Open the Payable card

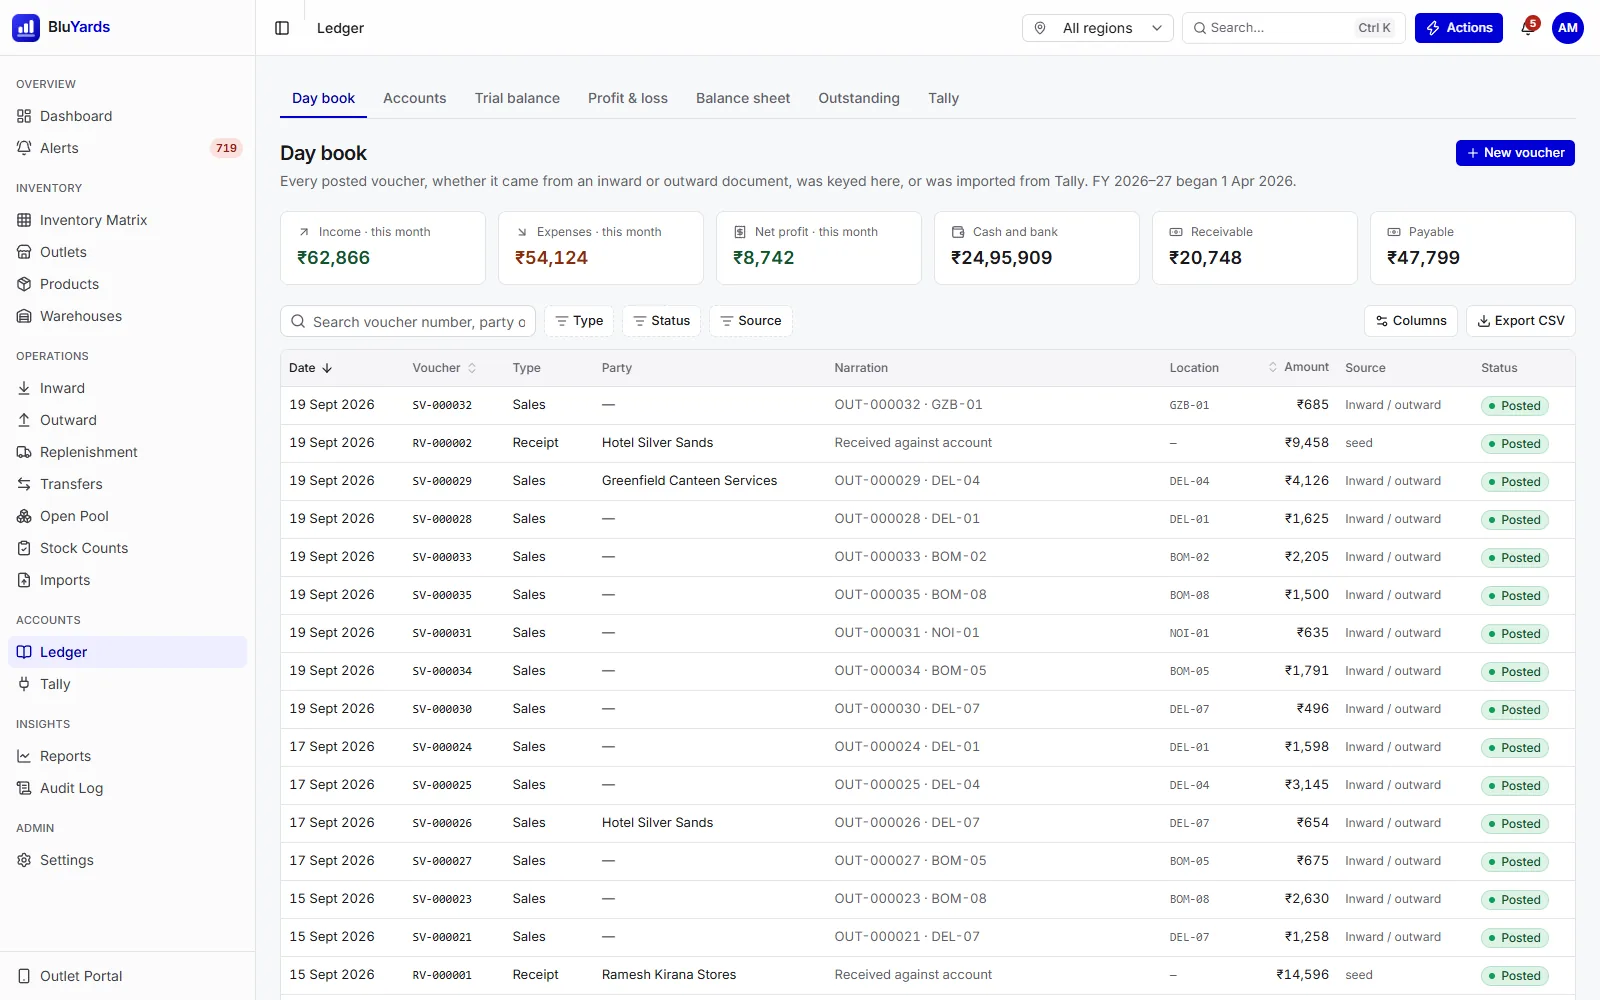tap(1473, 248)
